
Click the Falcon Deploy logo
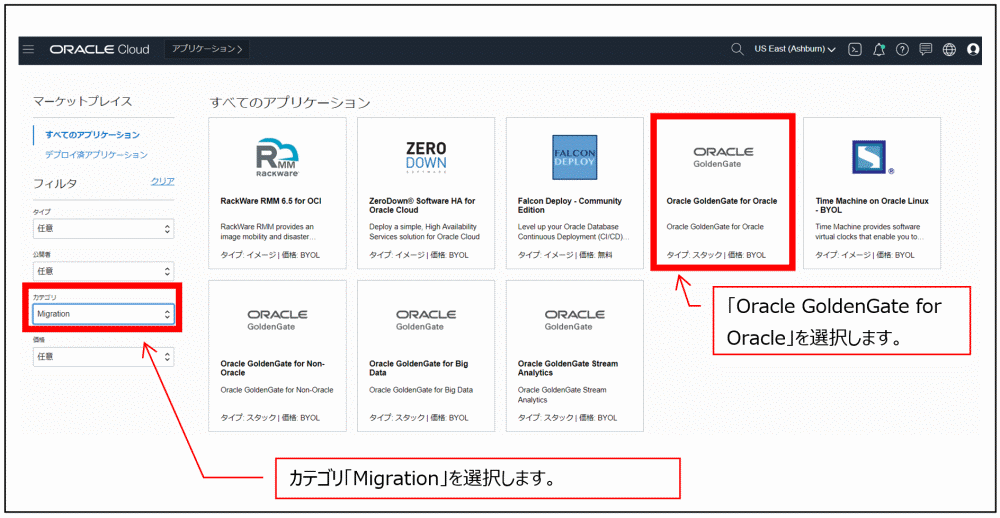pos(575,157)
